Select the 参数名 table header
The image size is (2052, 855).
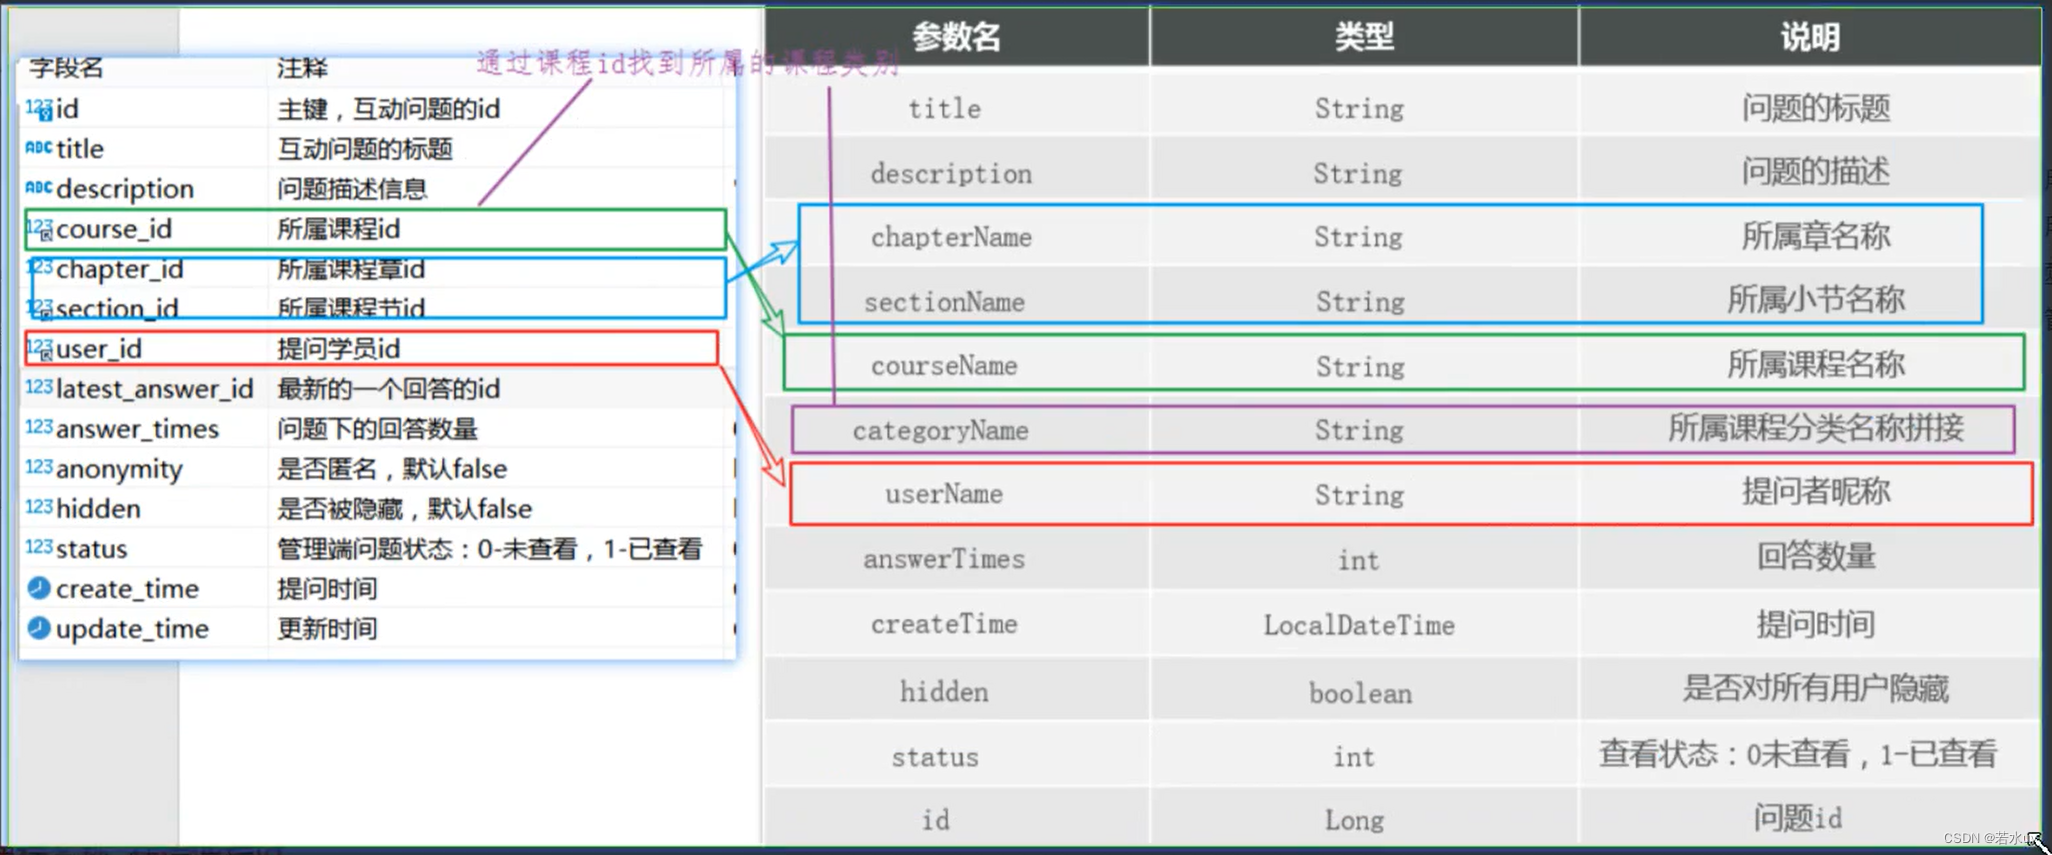(x=957, y=37)
